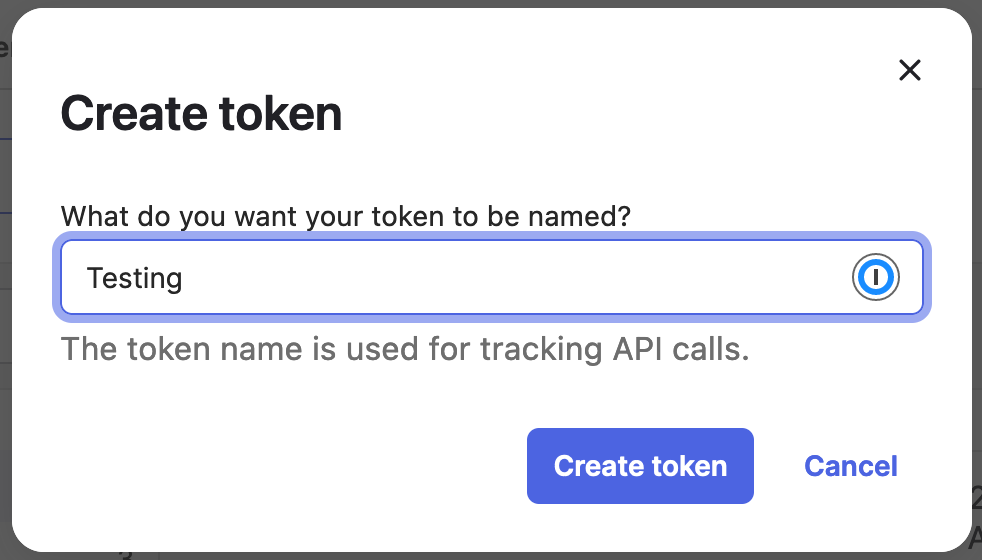Click the Create token dialog heading
Screen dimensions: 982x560
[202, 114]
